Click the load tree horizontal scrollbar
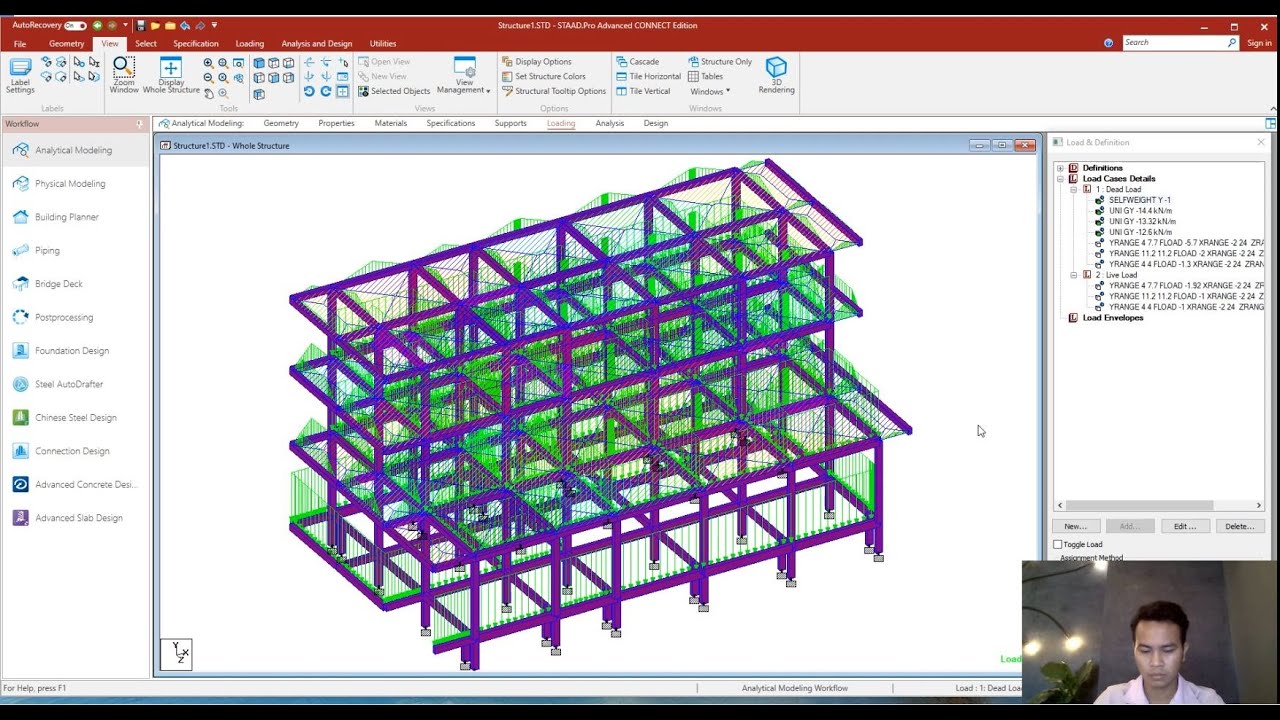The width and height of the screenshot is (1280, 720). [x=1138, y=506]
